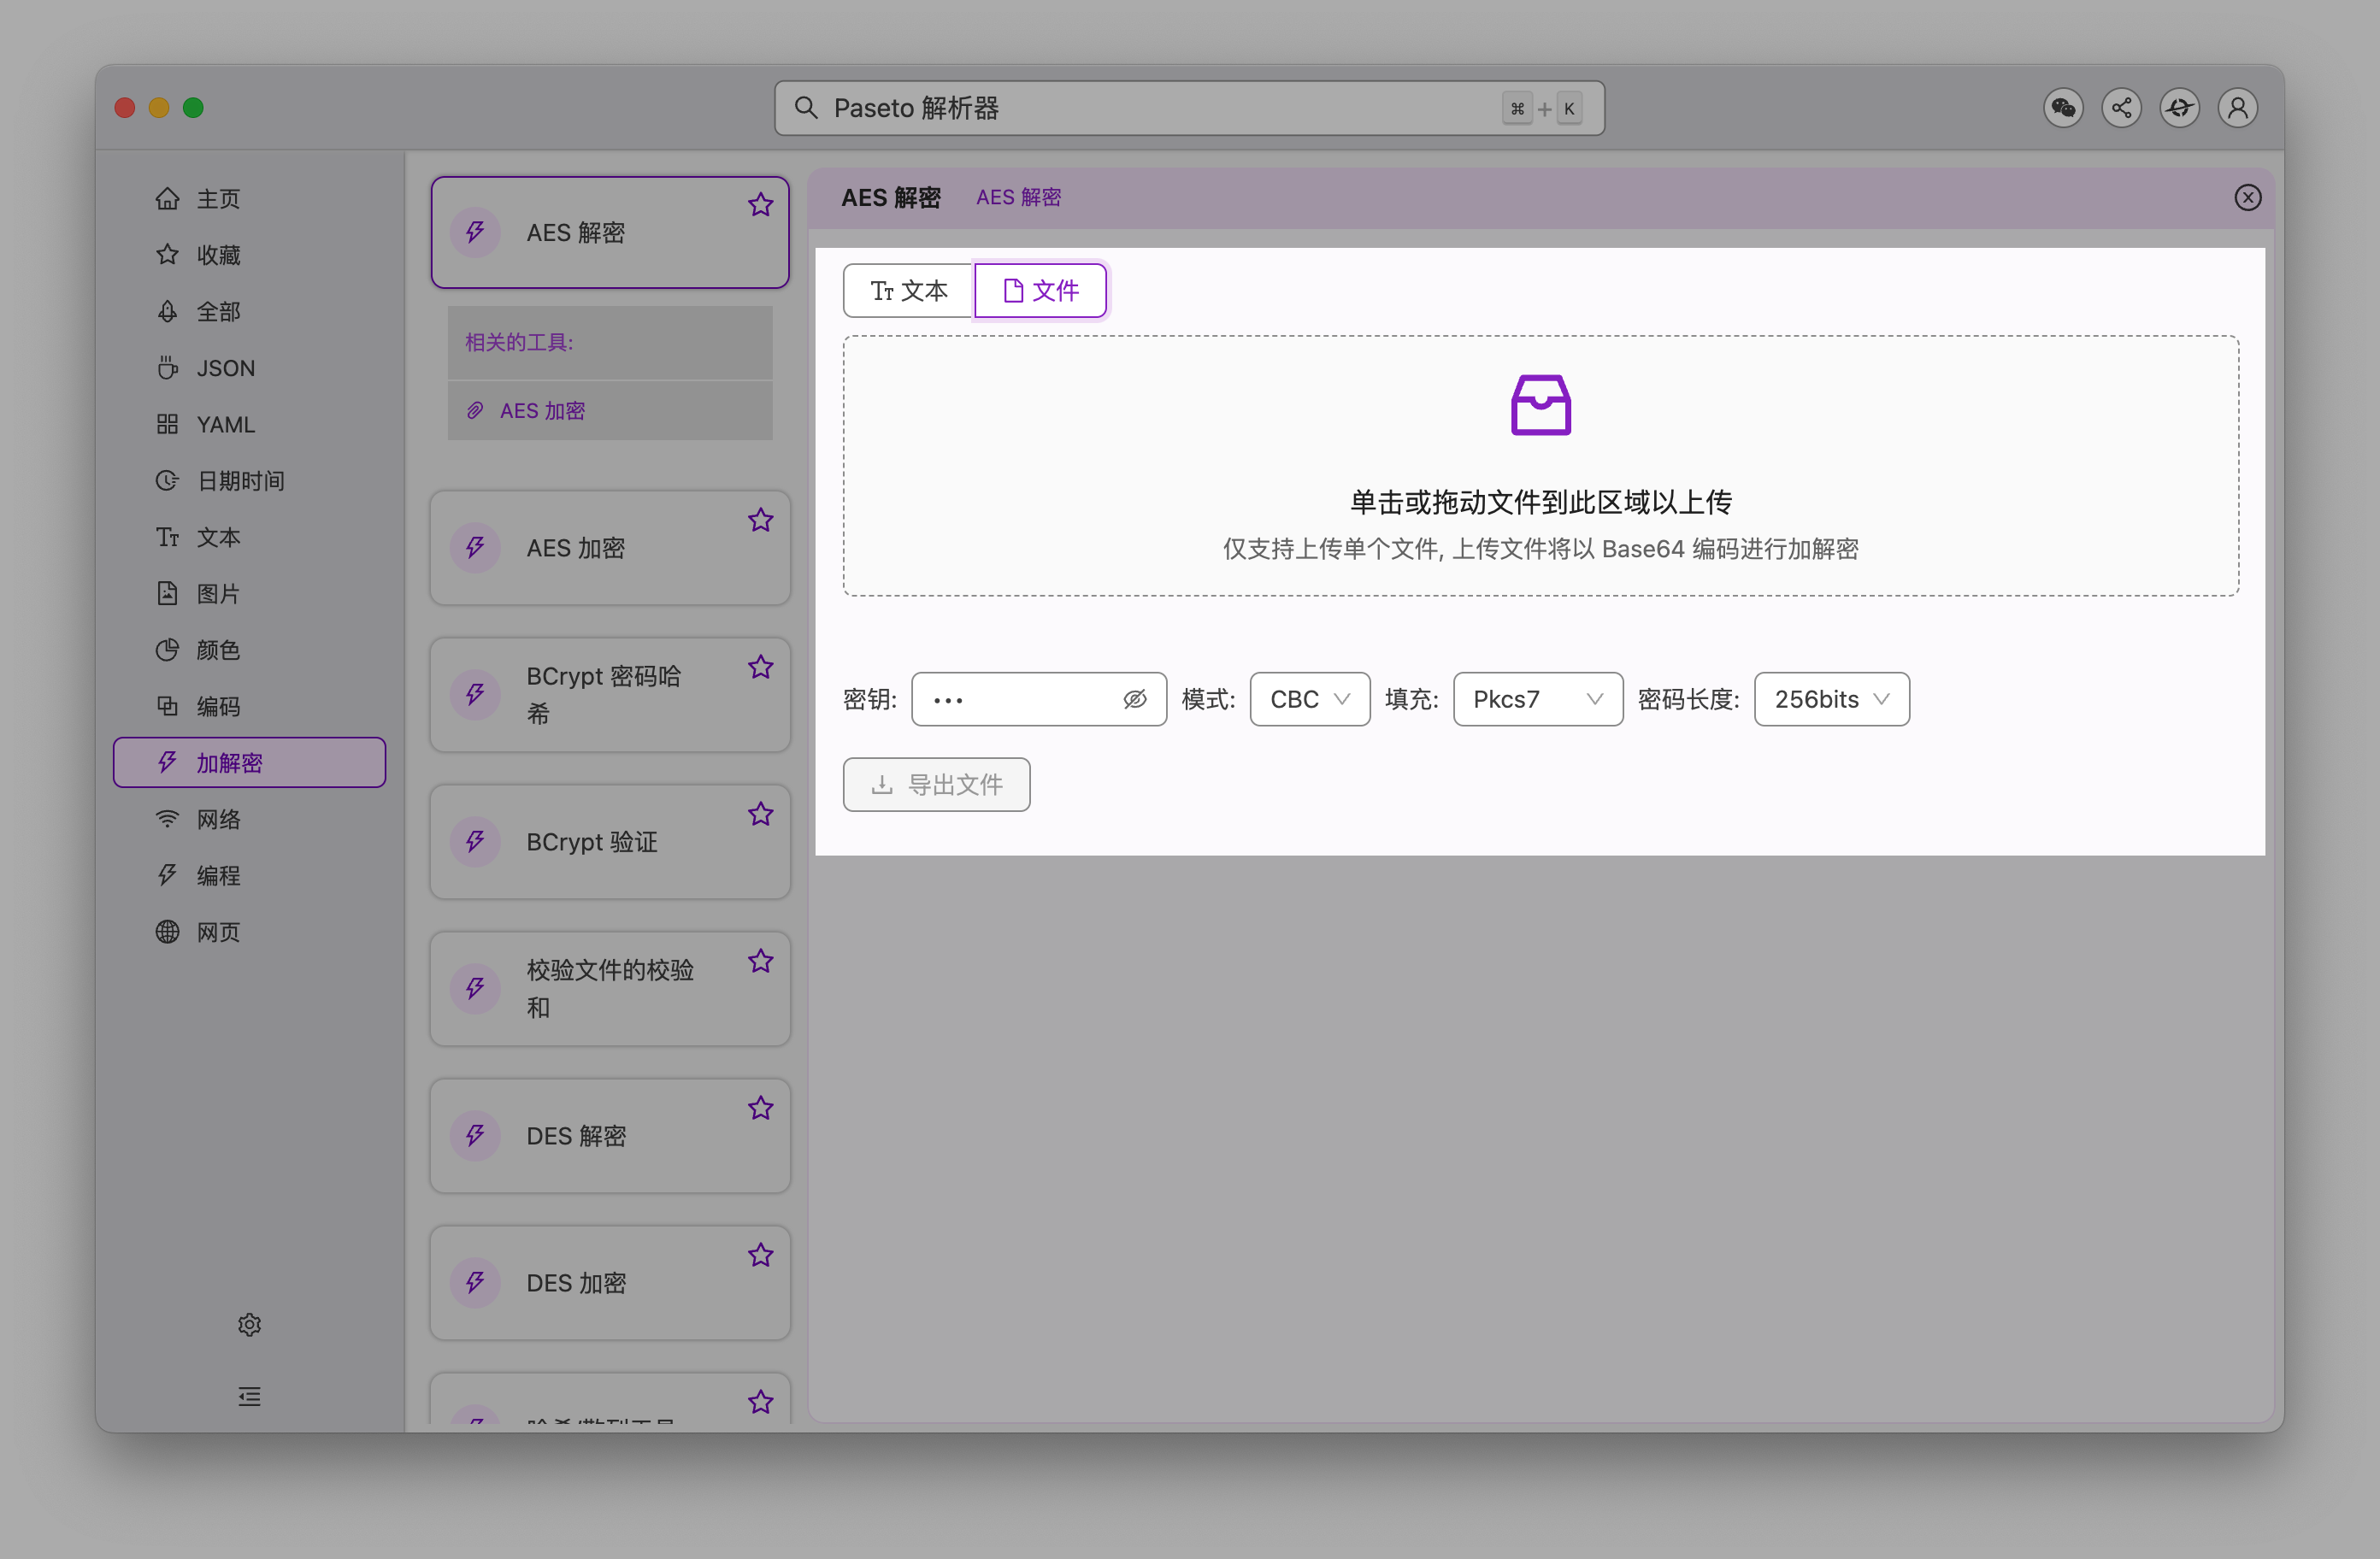Favorite the BCrypt 验证 star
Image resolution: width=2380 pixels, height=1559 pixels.
(x=761, y=814)
